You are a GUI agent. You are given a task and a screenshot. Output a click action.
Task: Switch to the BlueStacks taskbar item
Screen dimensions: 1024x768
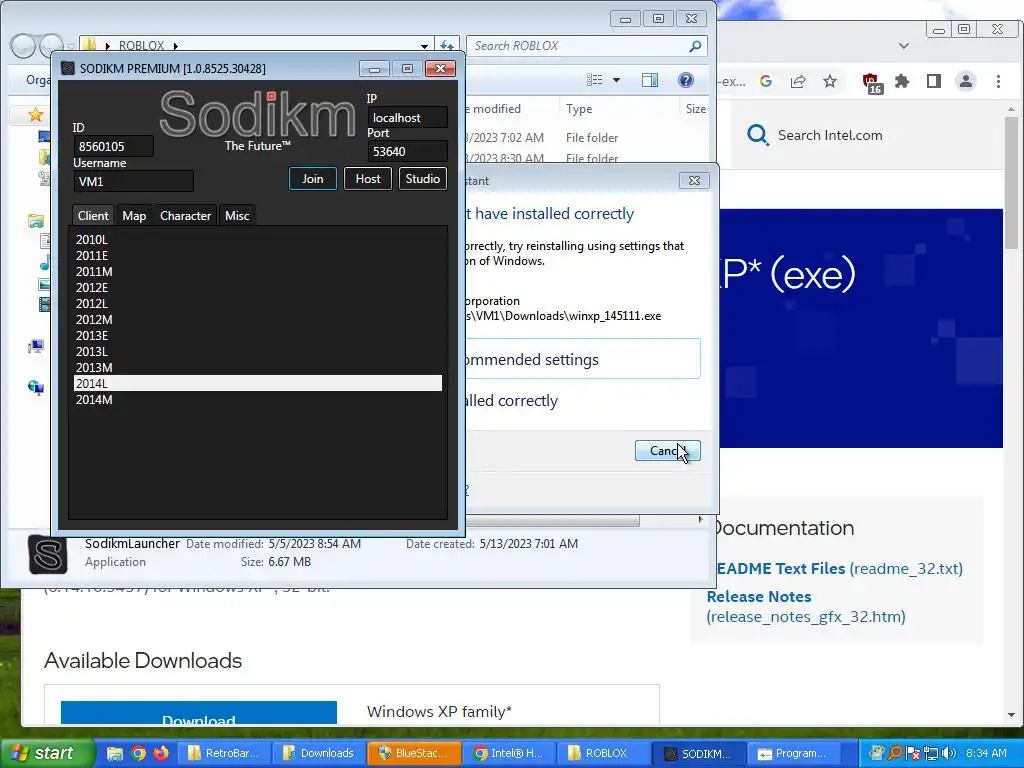coord(413,753)
